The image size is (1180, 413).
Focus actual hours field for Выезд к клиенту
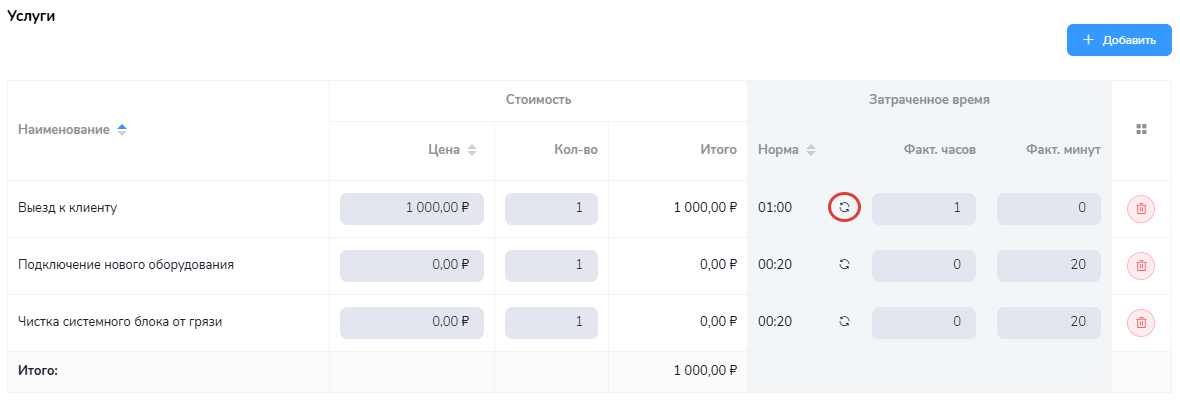coord(923,209)
